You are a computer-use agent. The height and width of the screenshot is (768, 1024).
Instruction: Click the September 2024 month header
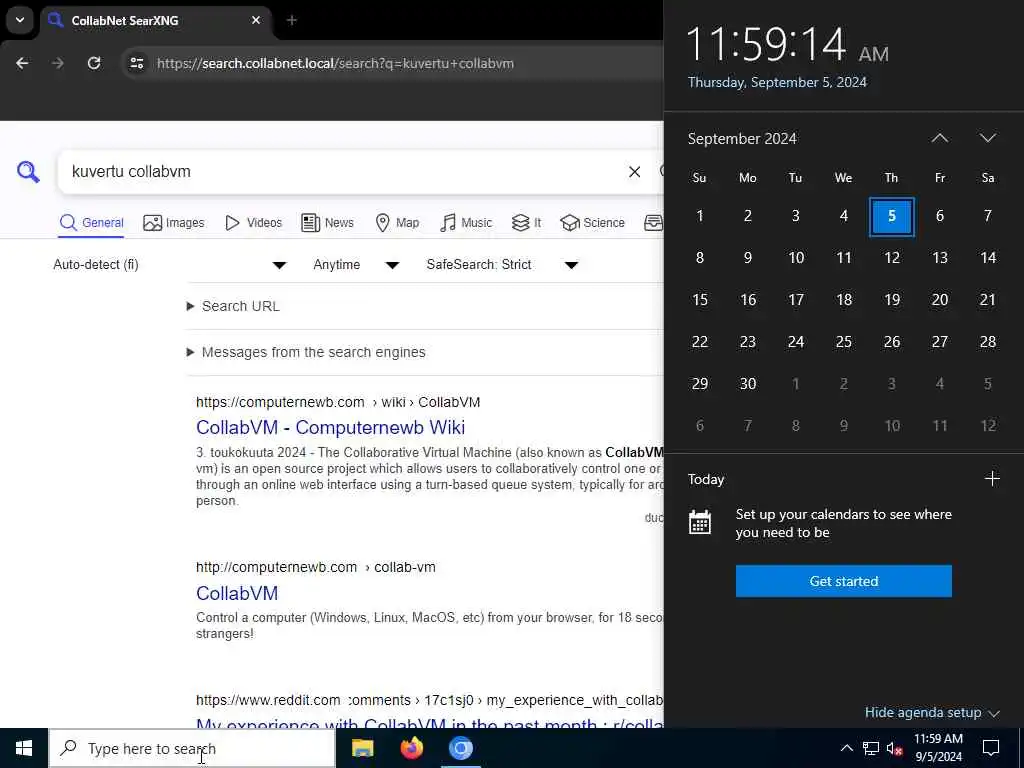[x=742, y=138]
